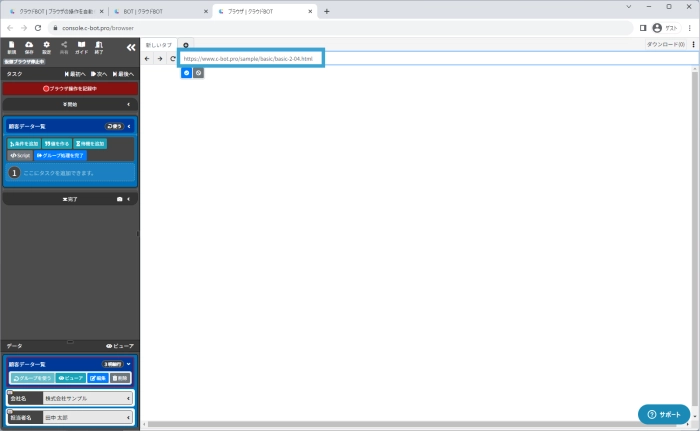Expand the 担当者名 data field arrow
This screenshot has width=700, height=431.
coord(128,416)
